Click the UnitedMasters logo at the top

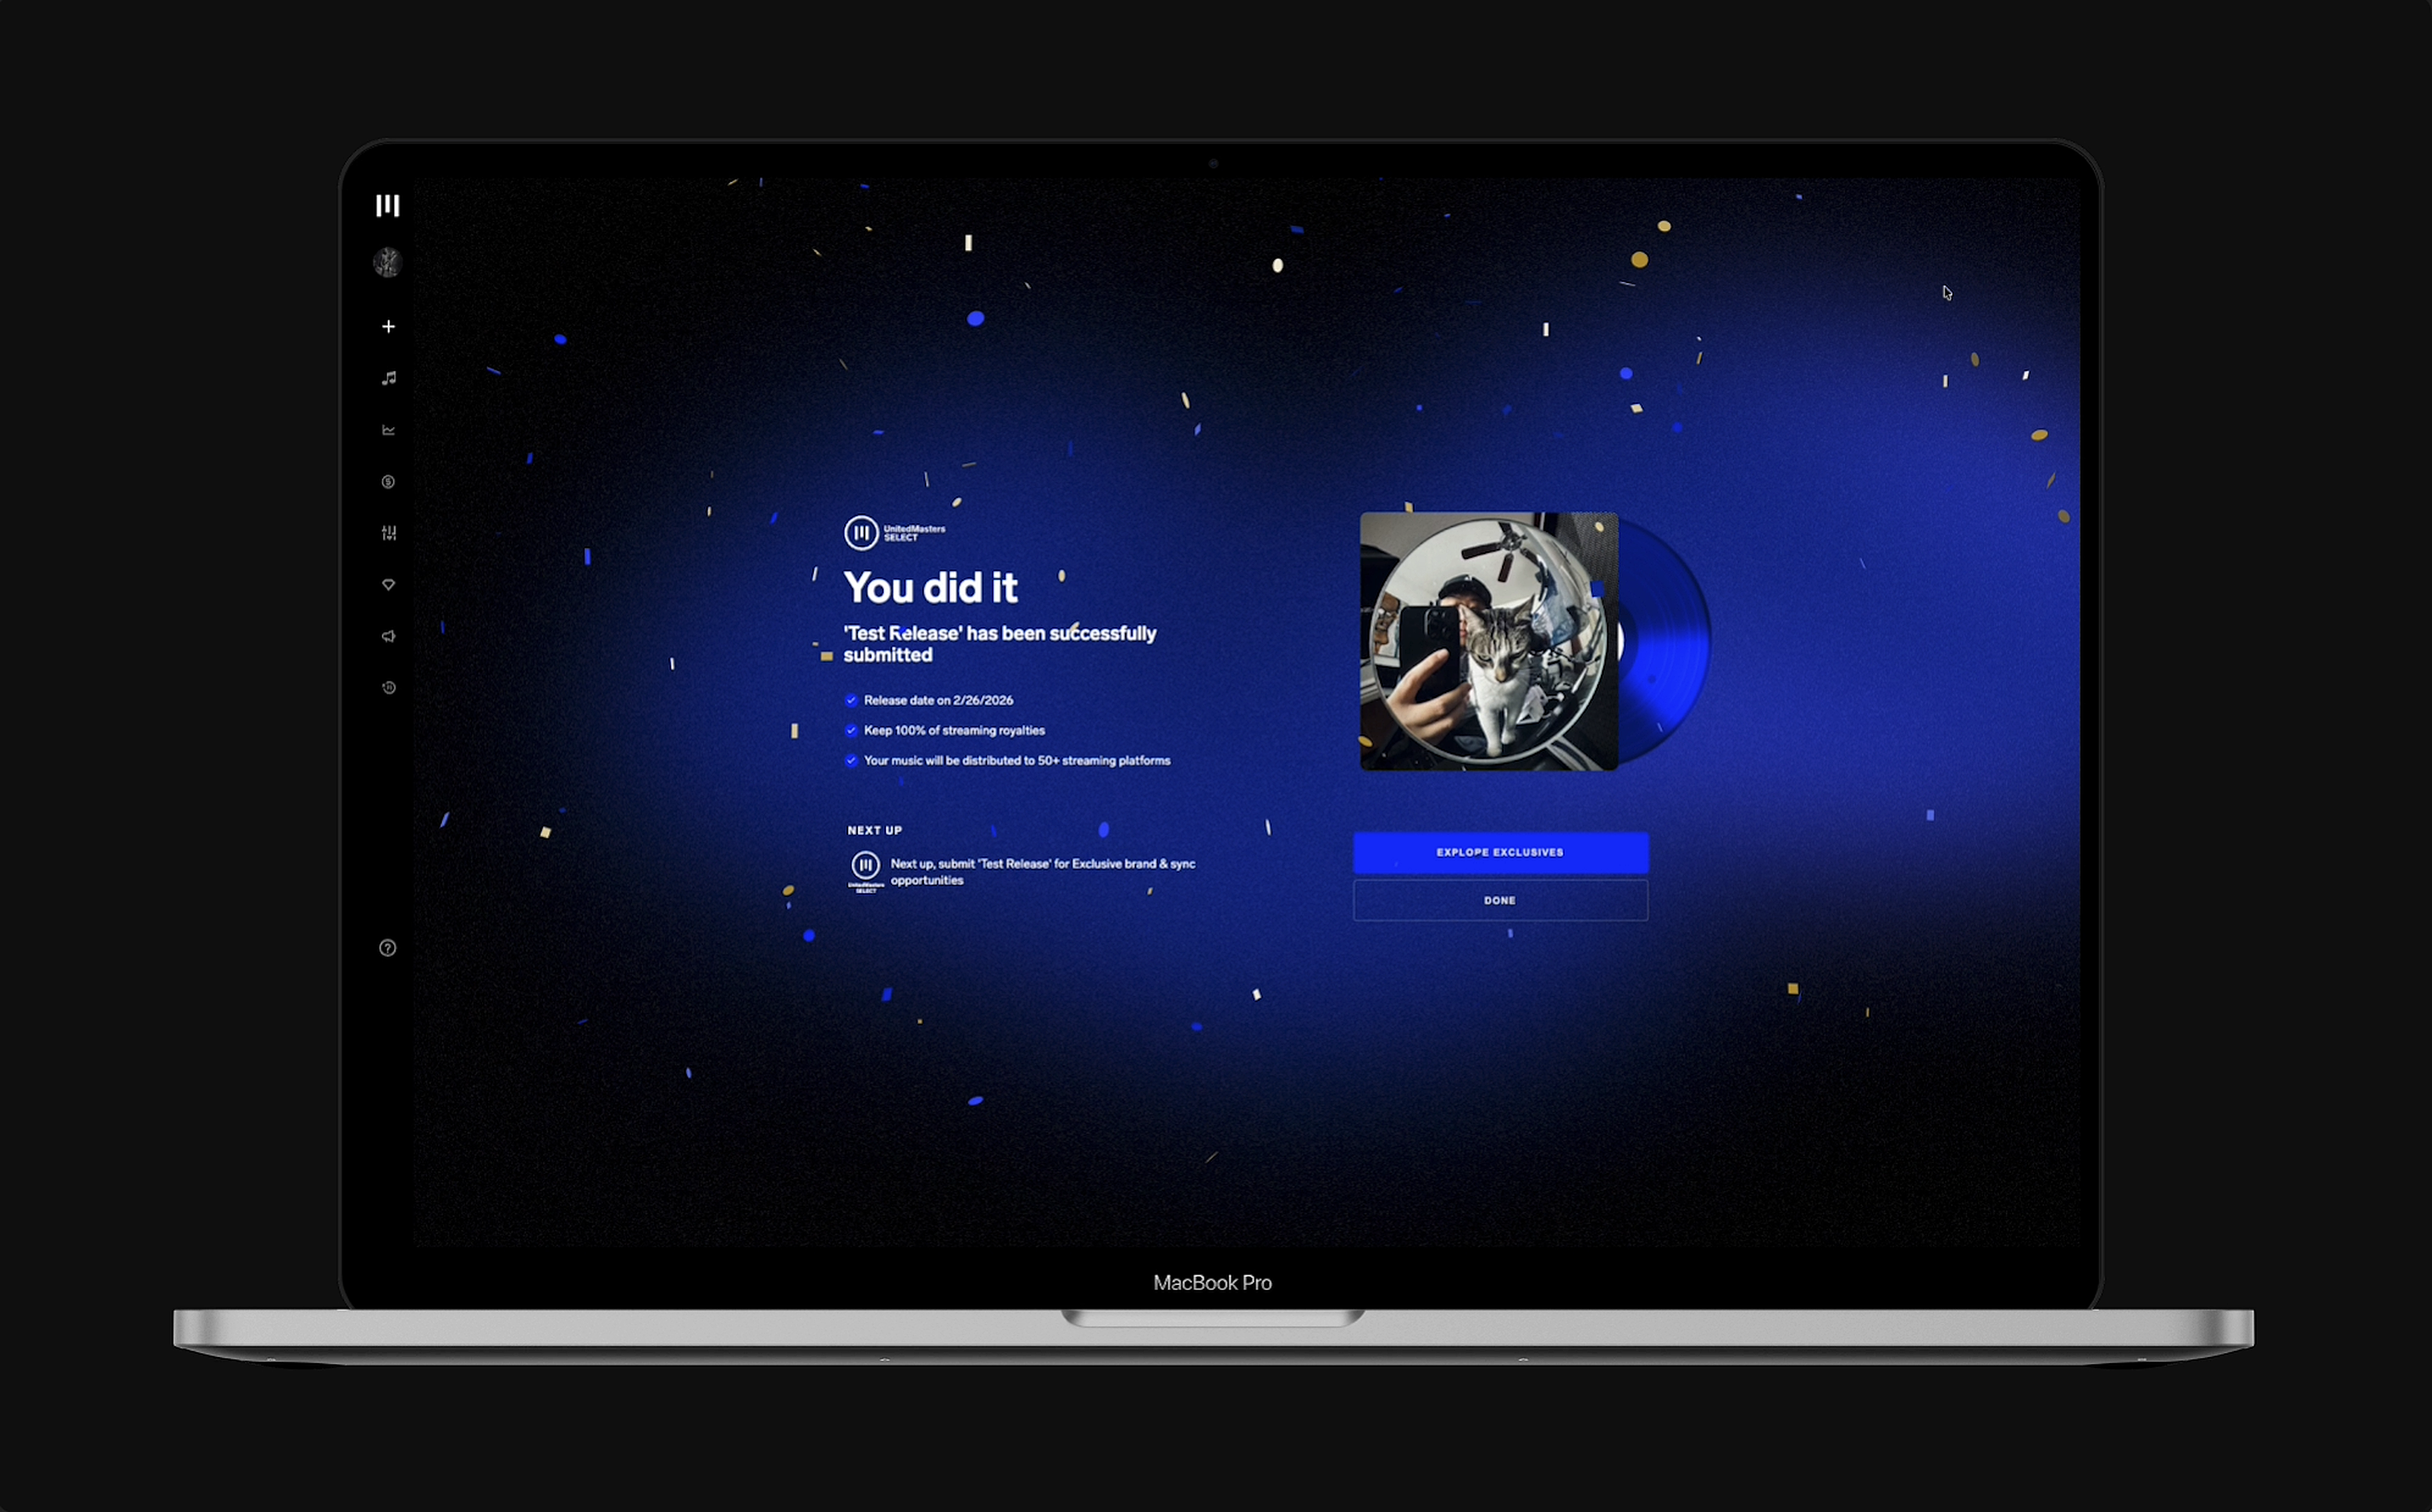click(388, 205)
